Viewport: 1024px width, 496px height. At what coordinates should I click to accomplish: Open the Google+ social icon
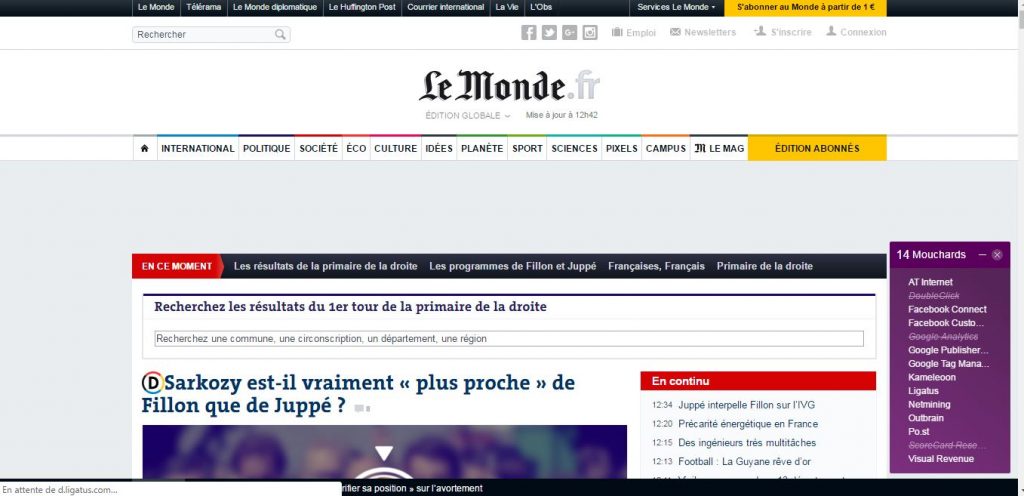(569, 33)
